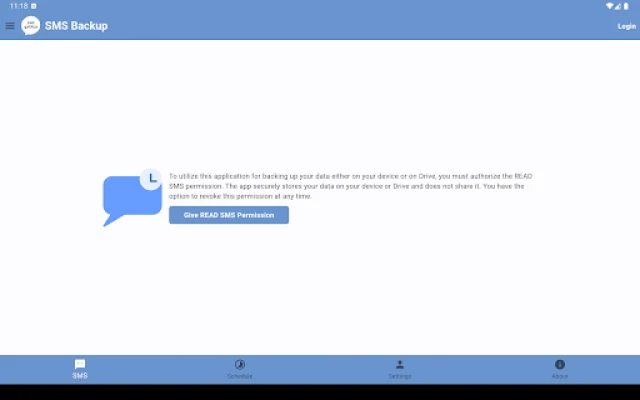The height and width of the screenshot is (400, 640).
Task: Tap the notification icon beside the time
Action: point(33,5)
